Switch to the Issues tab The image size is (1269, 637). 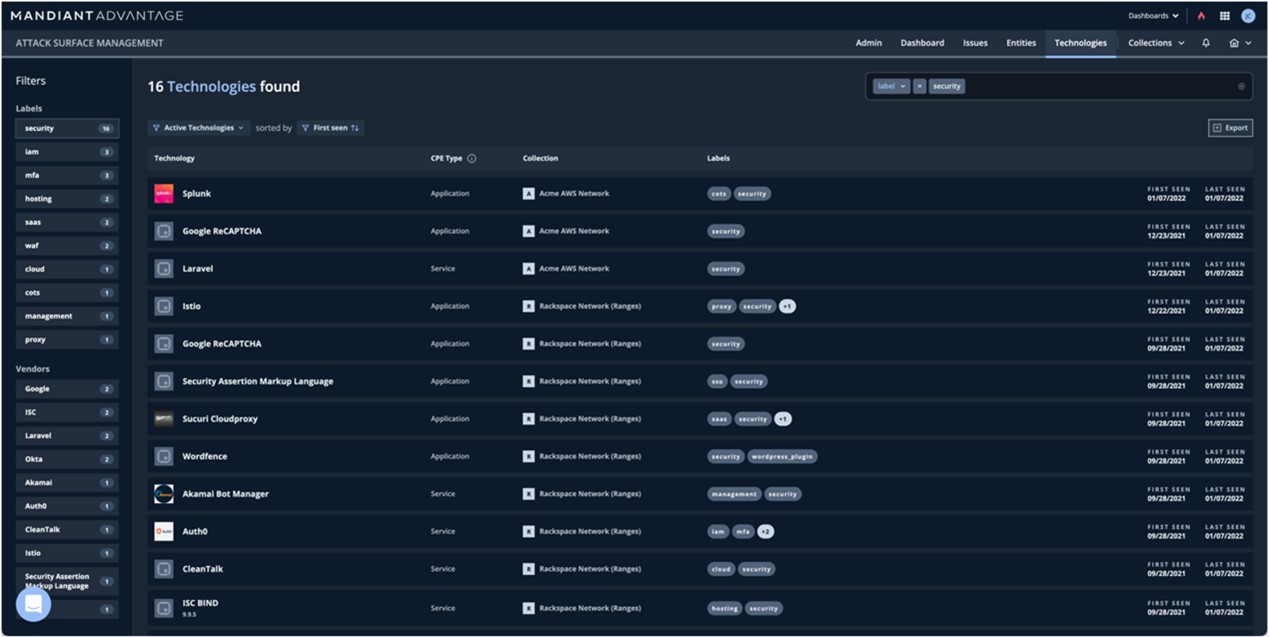pos(975,43)
